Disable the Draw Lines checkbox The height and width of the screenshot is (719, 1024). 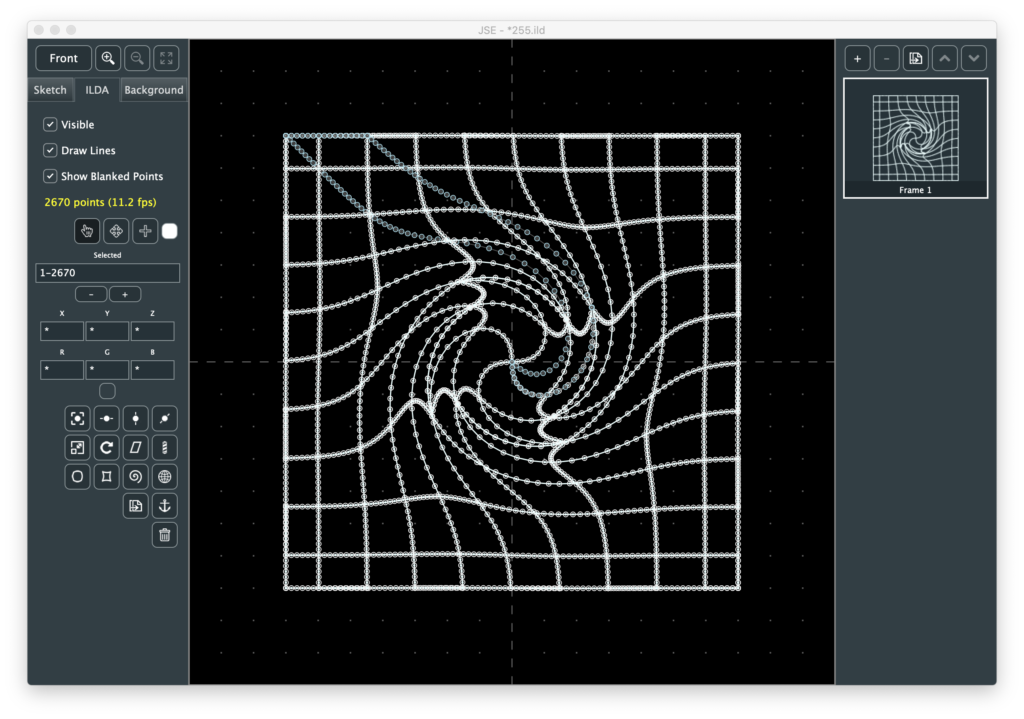(x=50, y=151)
